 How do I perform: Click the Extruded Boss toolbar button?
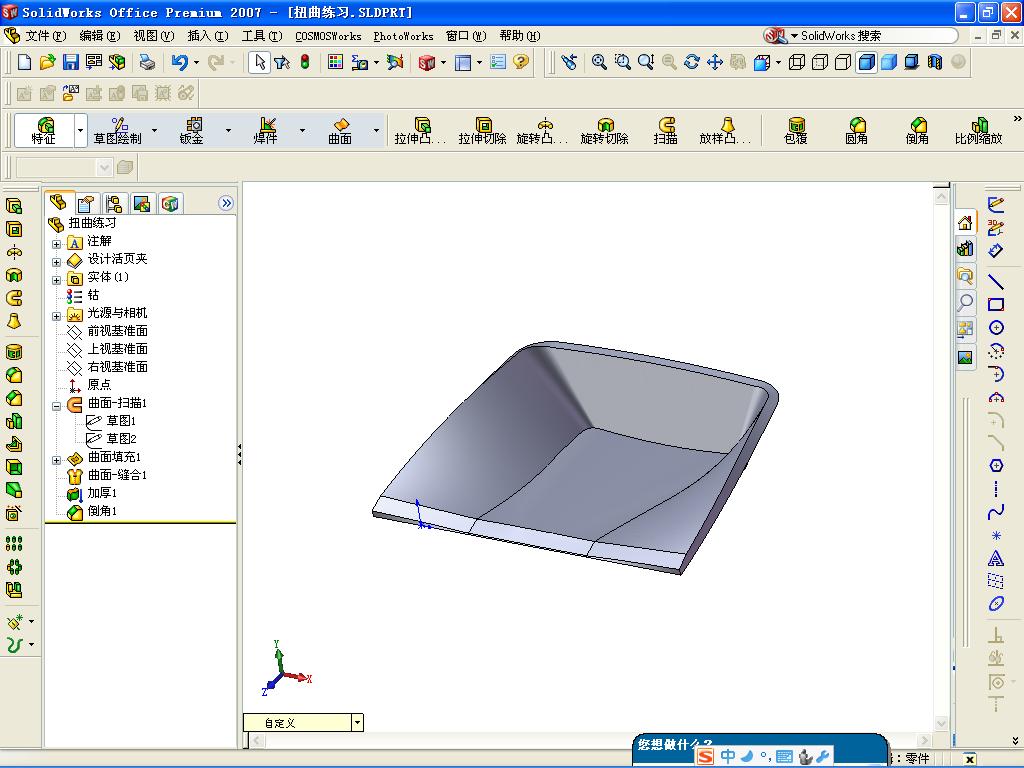(x=421, y=131)
